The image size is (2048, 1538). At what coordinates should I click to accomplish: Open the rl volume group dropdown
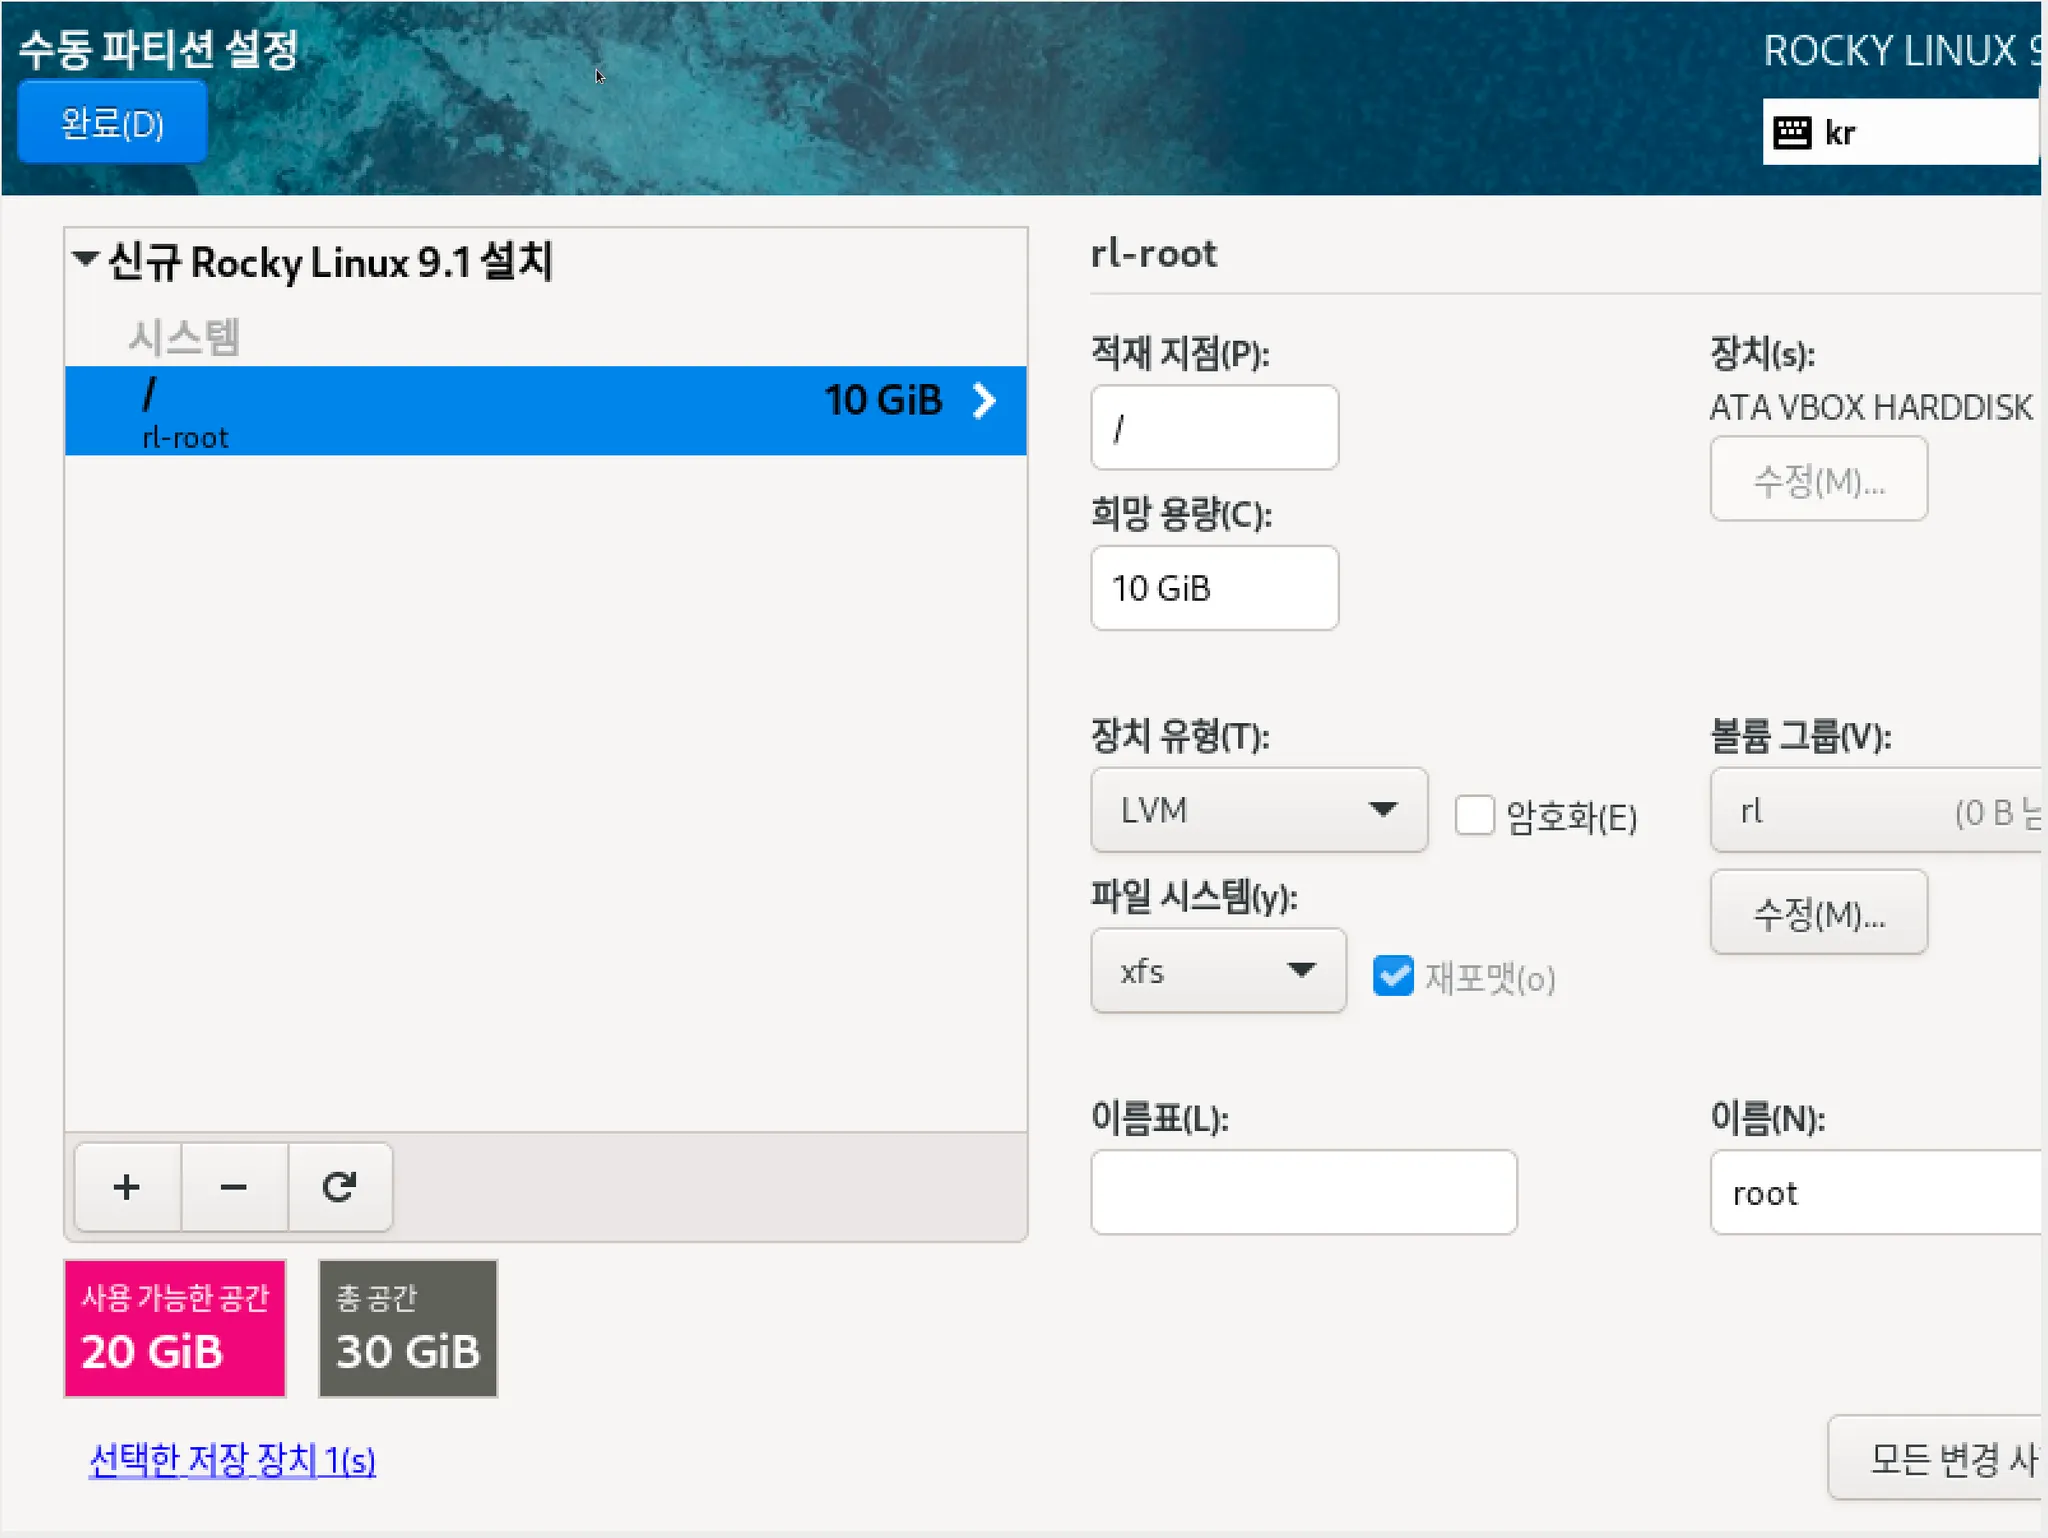tap(1878, 811)
